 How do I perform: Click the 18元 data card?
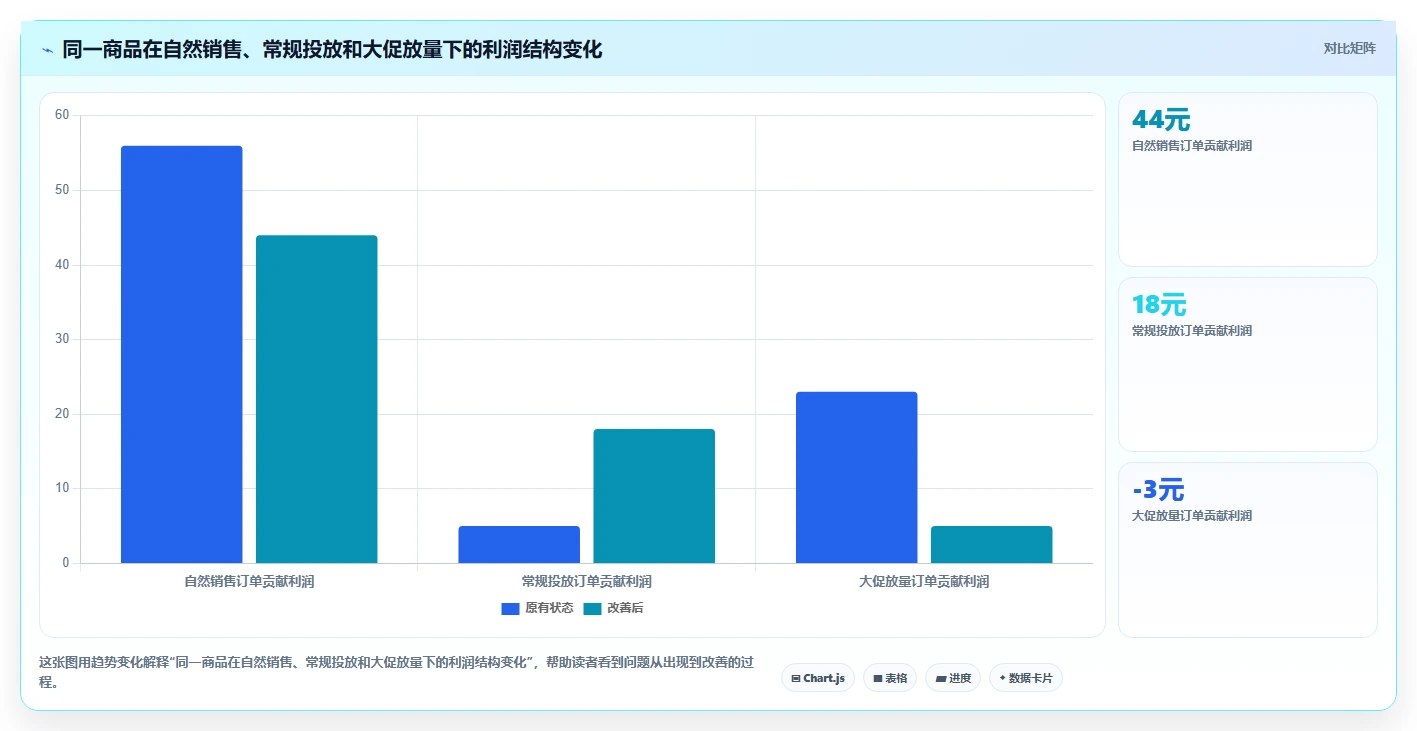(1247, 364)
